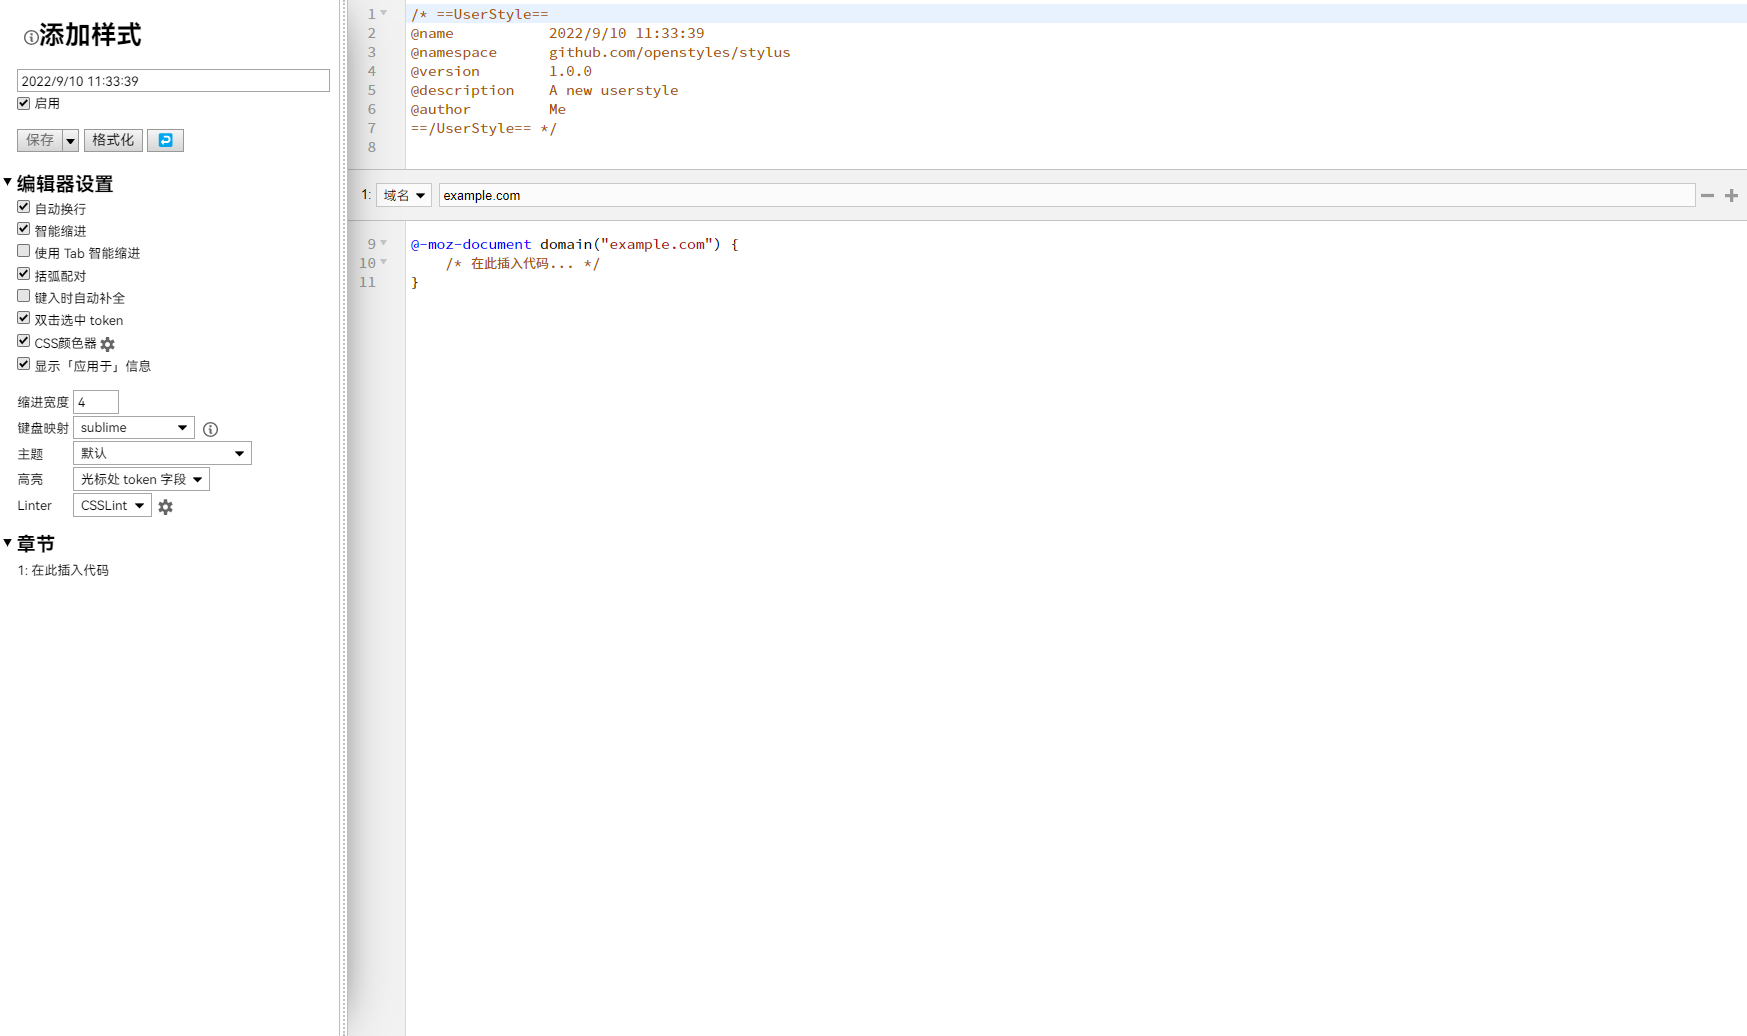The image size is (1747, 1036).
Task: Edit the style name field
Action: coord(173,81)
